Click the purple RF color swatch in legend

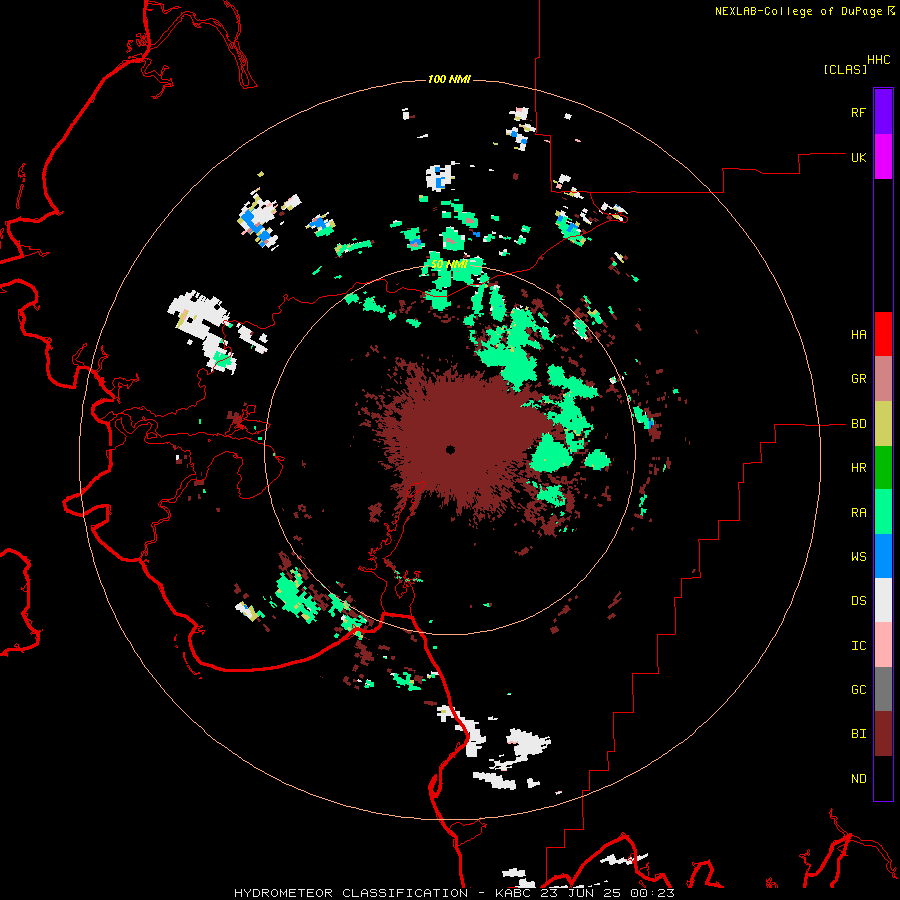883,112
